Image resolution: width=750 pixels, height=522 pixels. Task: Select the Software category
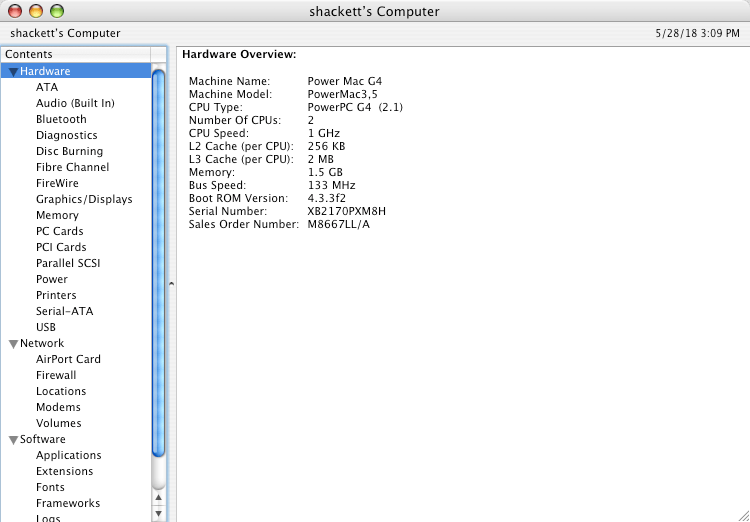[43, 439]
